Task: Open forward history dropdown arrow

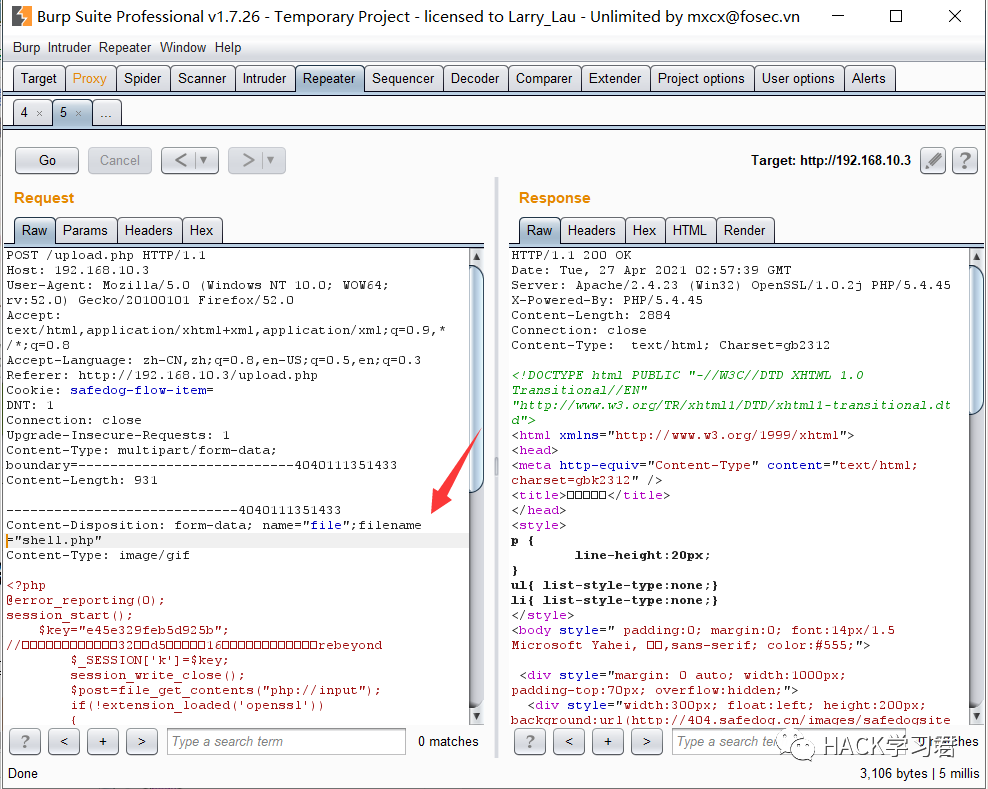Action: pyautogui.click(x=271, y=160)
